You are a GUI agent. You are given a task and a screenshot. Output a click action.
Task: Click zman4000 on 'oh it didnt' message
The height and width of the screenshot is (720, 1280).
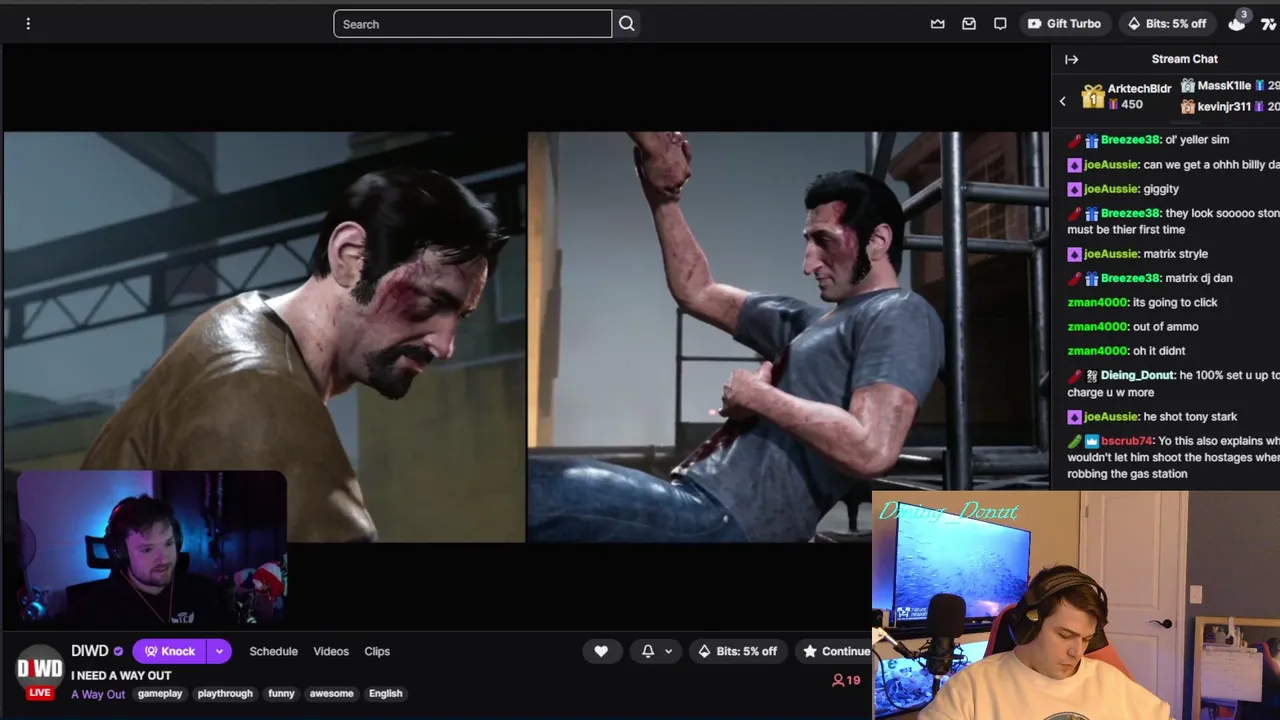[x=1097, y=351]
